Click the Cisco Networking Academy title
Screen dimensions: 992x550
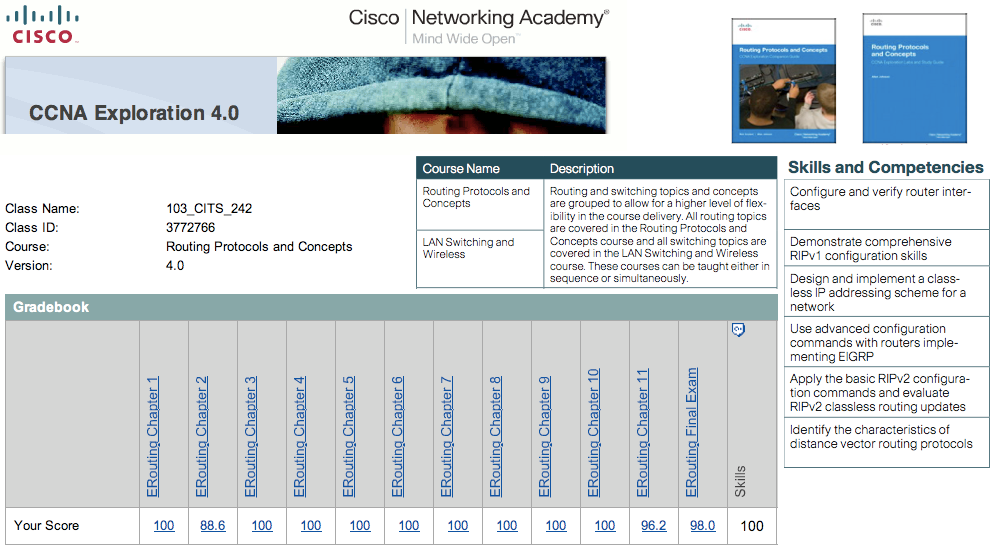pyautogui.click(x=479, y=17)
